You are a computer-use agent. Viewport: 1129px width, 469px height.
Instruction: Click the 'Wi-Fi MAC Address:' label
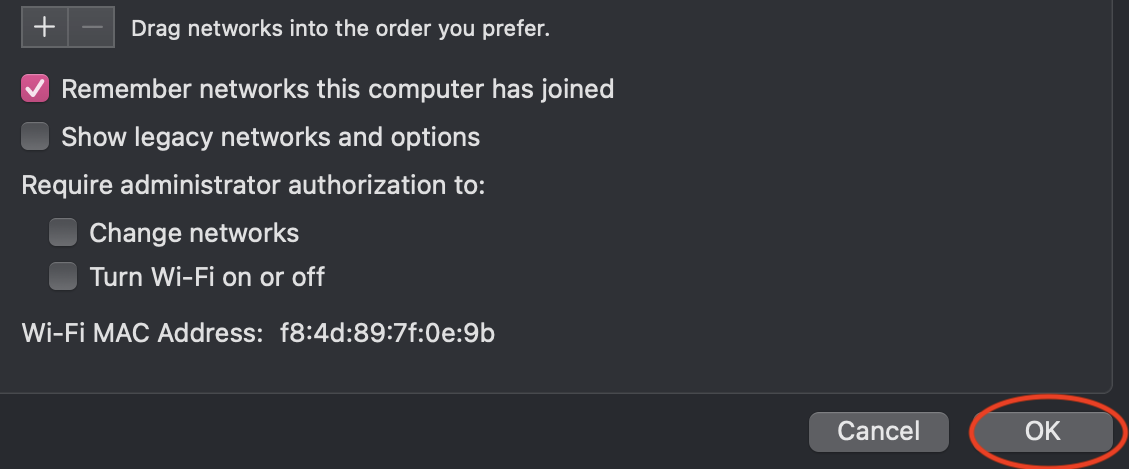click(142, 332)
